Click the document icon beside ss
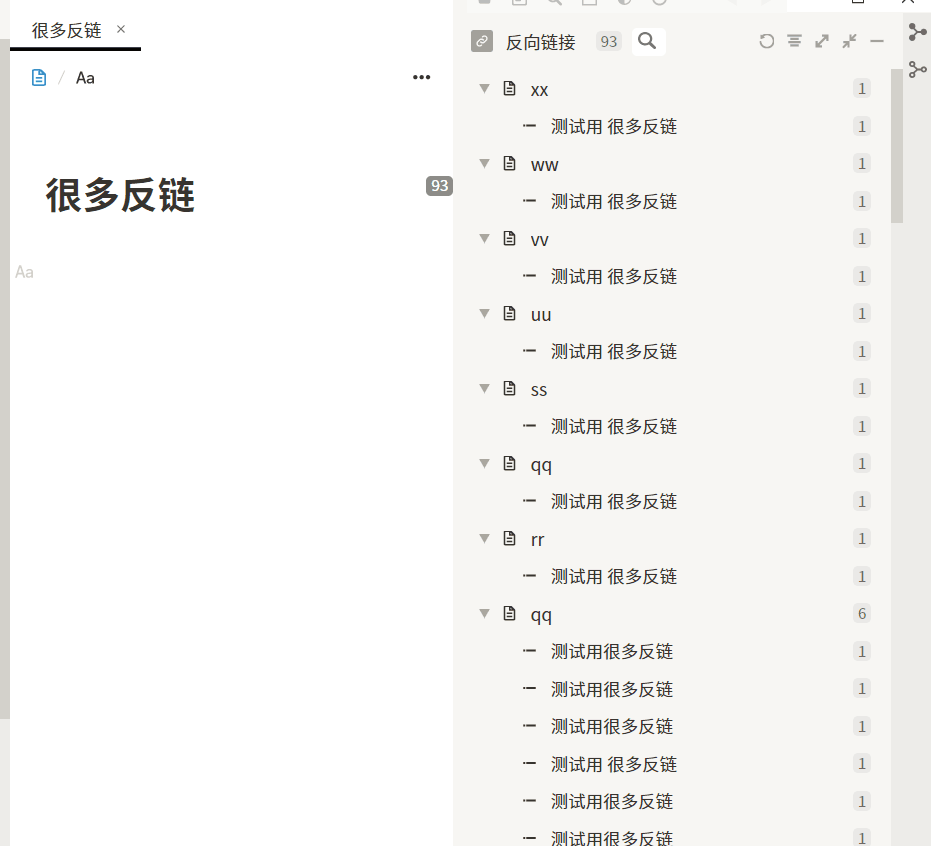This screenshot has width=931, height=846. tap(509, 388)
